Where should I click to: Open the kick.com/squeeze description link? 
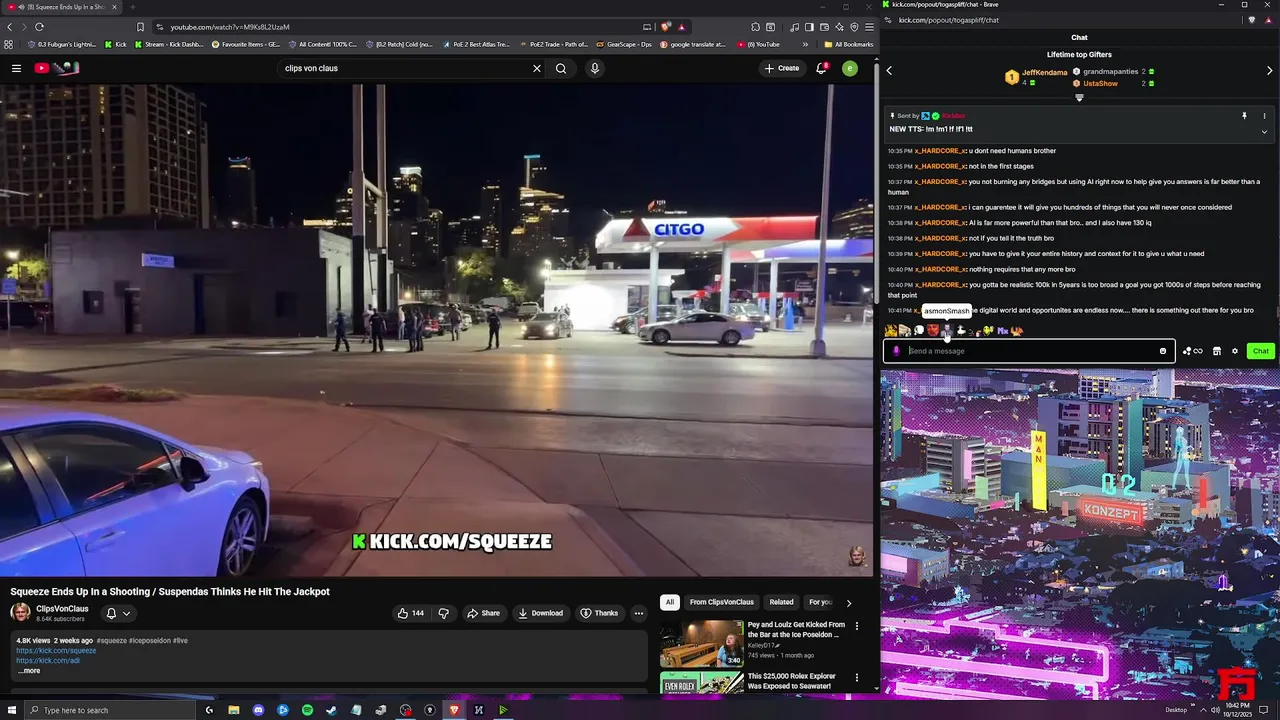point(56,651)
